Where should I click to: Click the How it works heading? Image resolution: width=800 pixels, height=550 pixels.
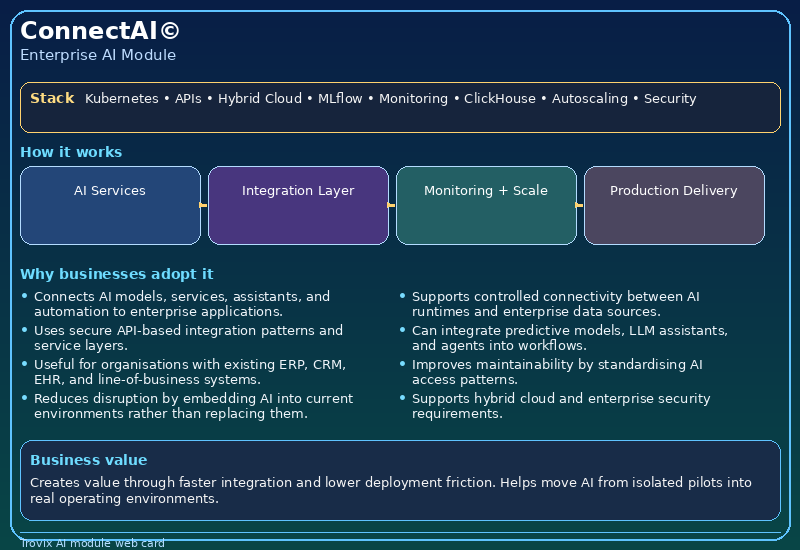[71, 152]
